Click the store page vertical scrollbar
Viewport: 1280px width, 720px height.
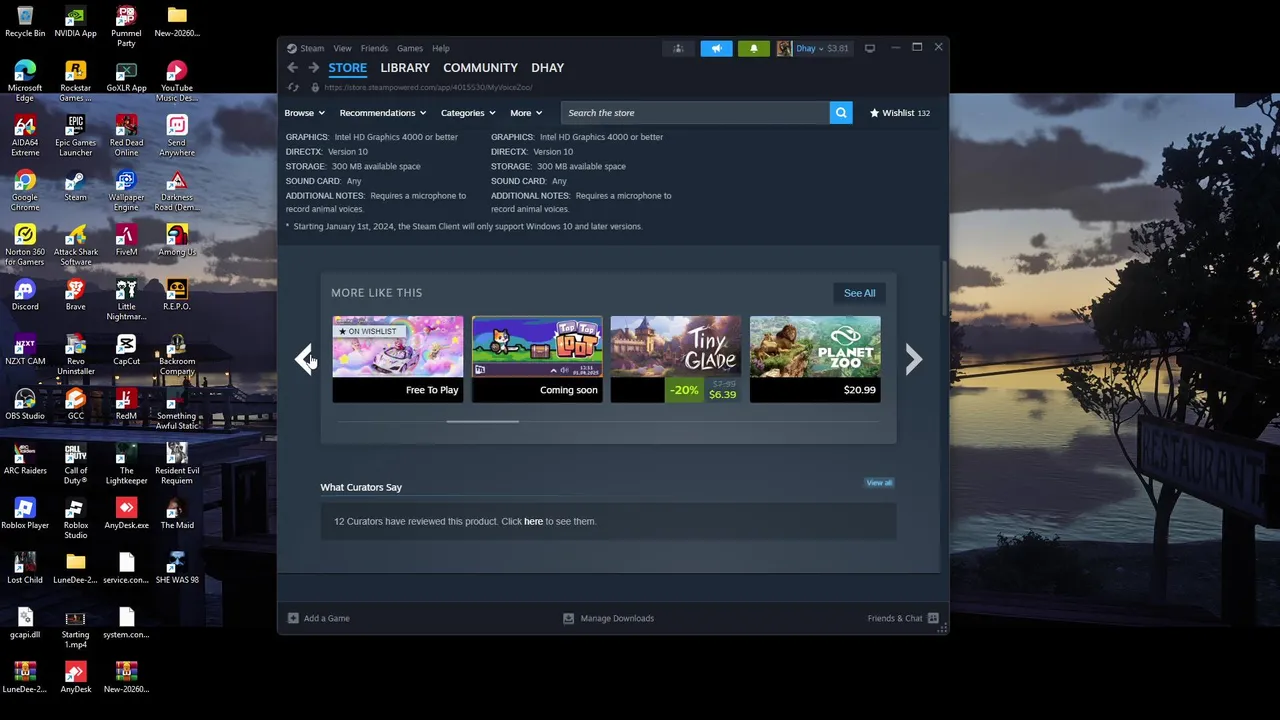[x=944, y=288]
